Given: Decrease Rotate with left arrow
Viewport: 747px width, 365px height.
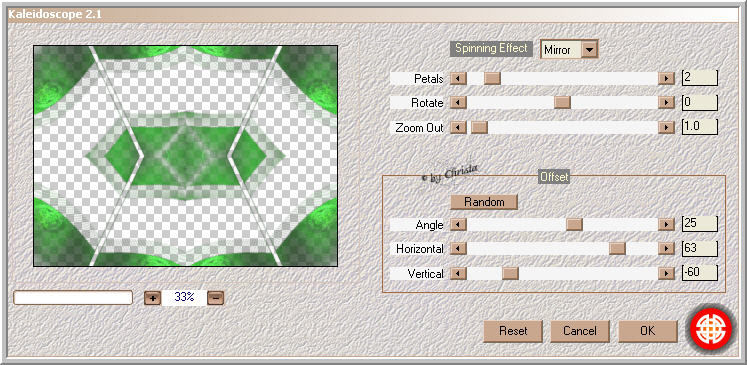Looking at the screenshot, I should (458, 102).
